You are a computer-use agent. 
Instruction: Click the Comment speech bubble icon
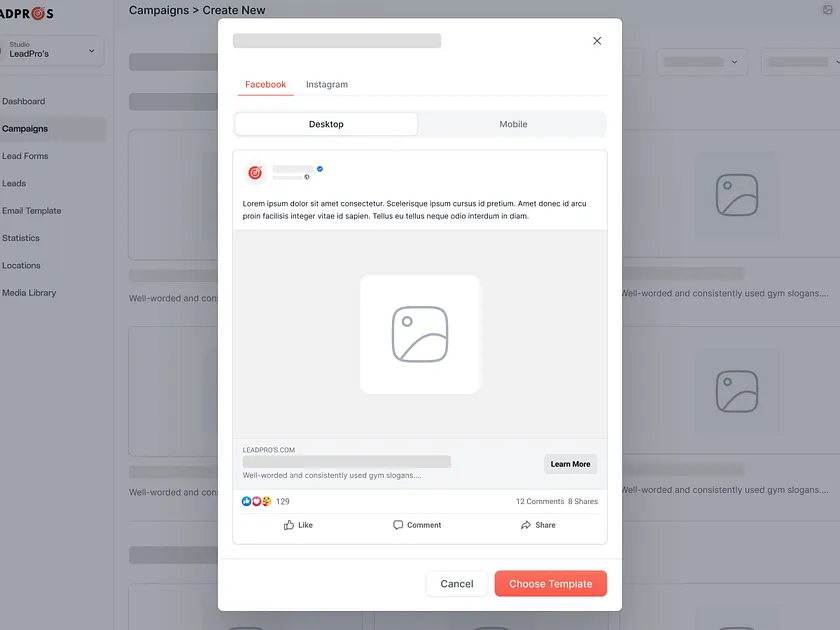tap(400, 525)
